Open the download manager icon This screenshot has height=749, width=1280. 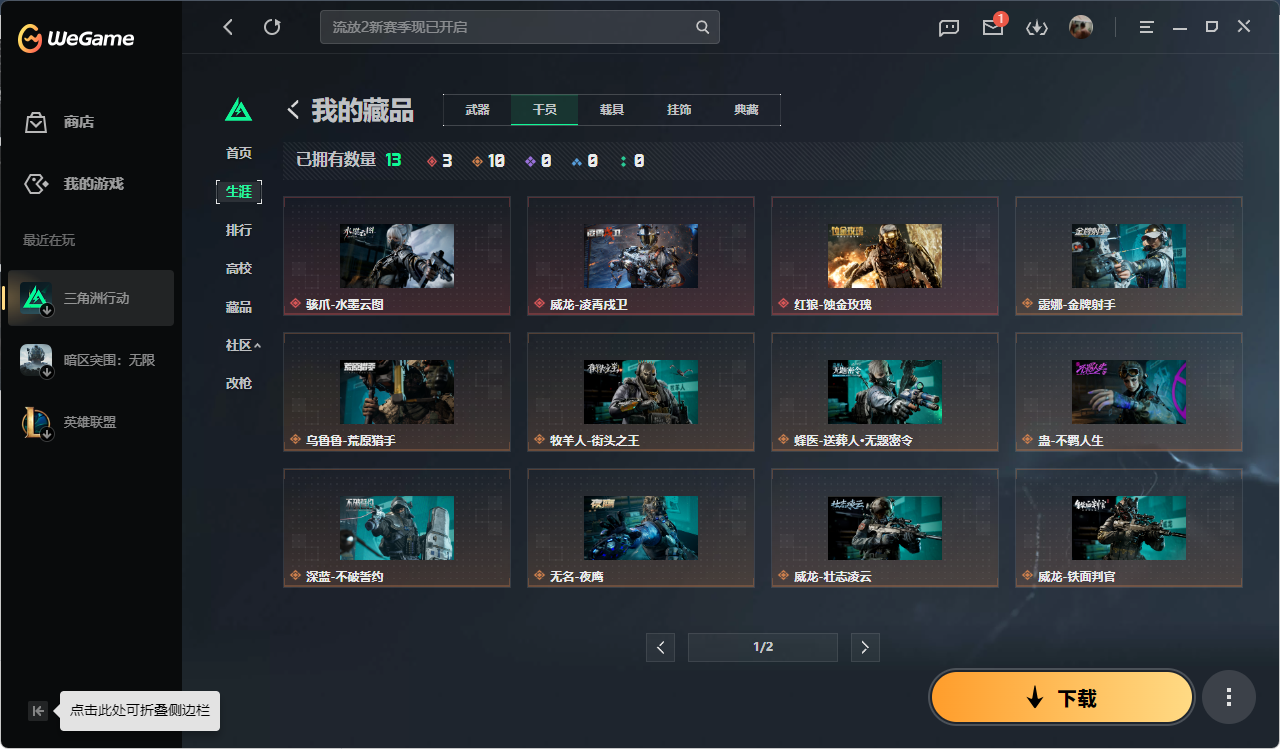pyautogui.click(x=1037, y=28)
